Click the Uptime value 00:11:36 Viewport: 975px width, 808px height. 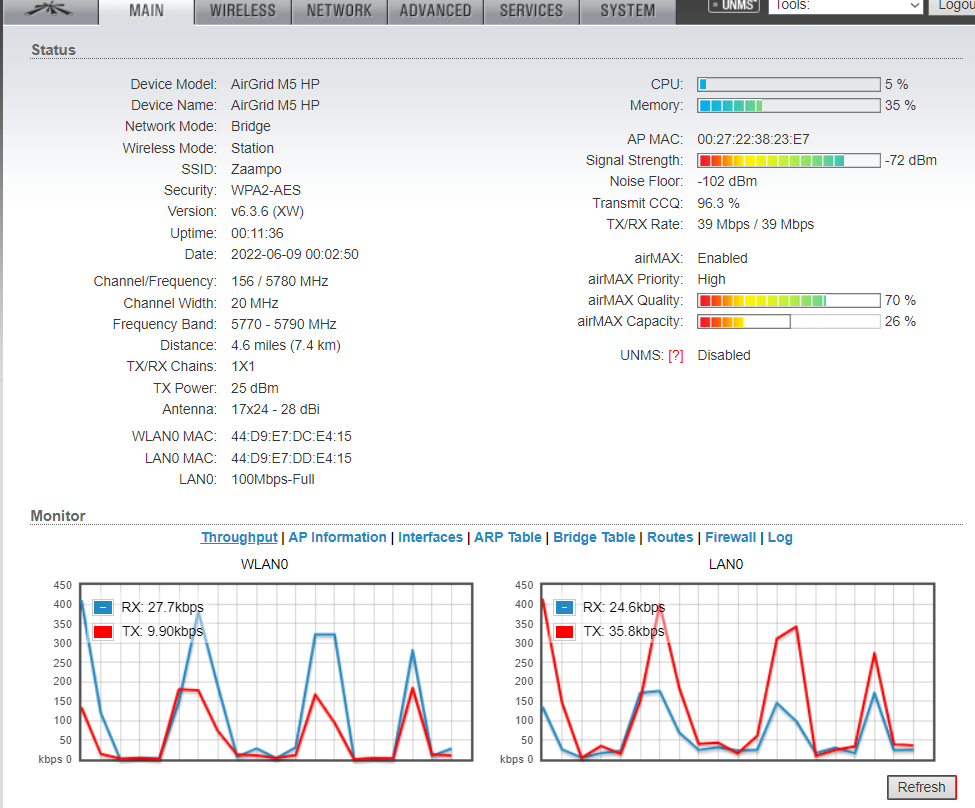[257, 233]
